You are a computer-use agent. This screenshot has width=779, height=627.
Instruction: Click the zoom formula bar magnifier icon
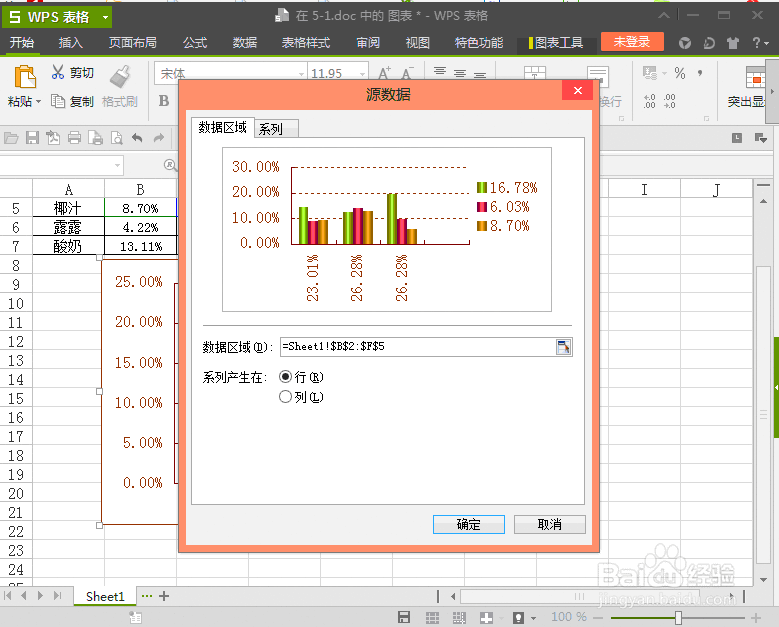pyautogui.click(x=170, y=165)
